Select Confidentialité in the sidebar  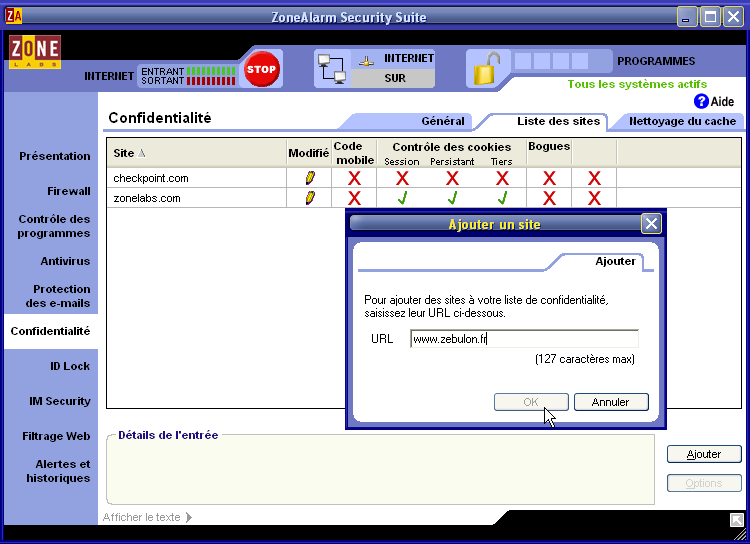click(x=50, y=331)
